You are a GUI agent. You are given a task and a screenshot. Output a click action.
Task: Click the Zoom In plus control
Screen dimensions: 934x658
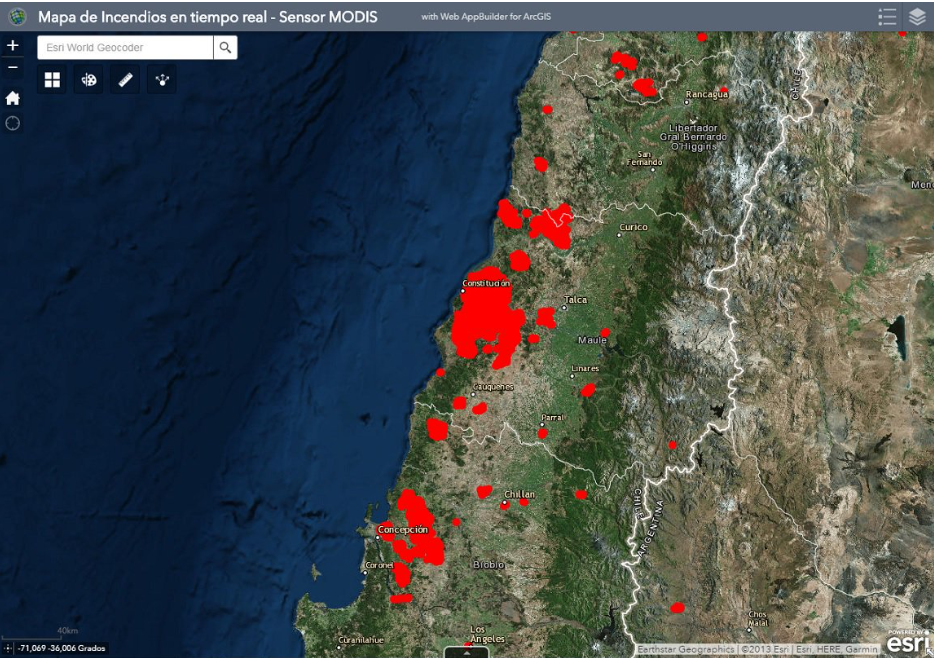[13, 44]
